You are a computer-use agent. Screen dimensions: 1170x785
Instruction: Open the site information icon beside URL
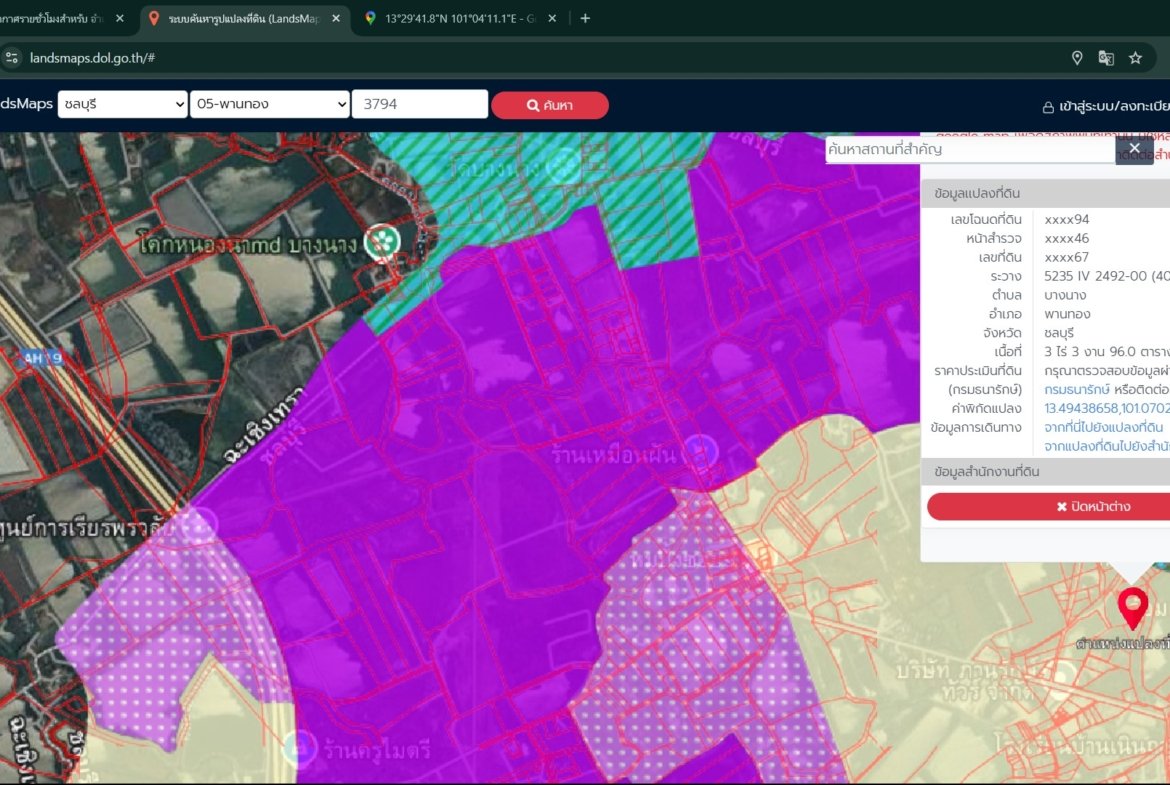(12, 58)
